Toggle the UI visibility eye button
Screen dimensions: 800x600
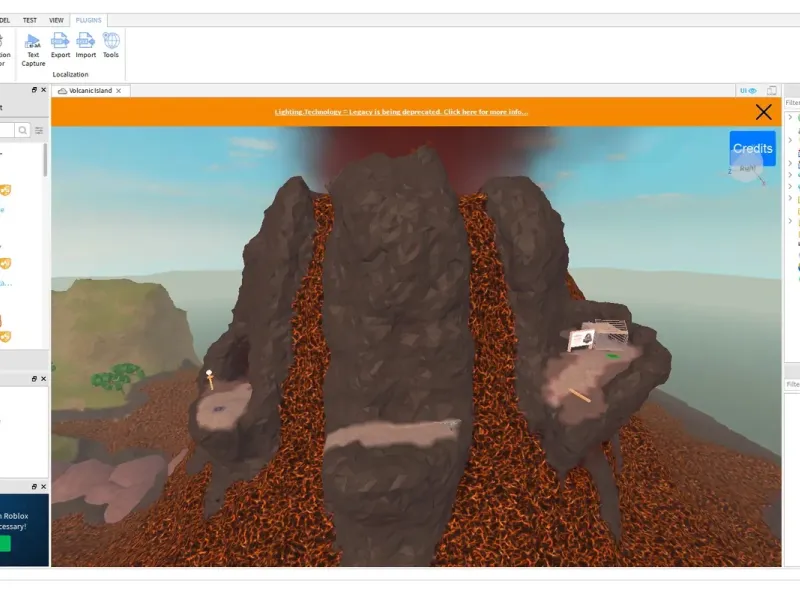pyautogui.click(x=748, y=91)
